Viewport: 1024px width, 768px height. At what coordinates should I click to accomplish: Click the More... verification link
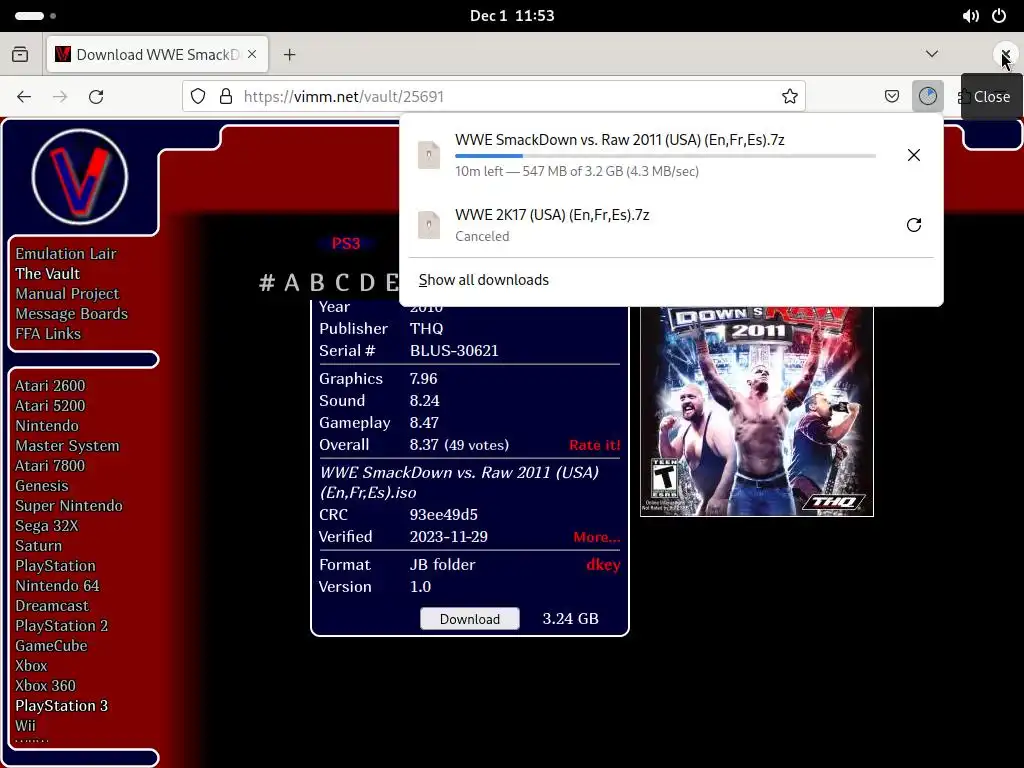click(596, 537)
